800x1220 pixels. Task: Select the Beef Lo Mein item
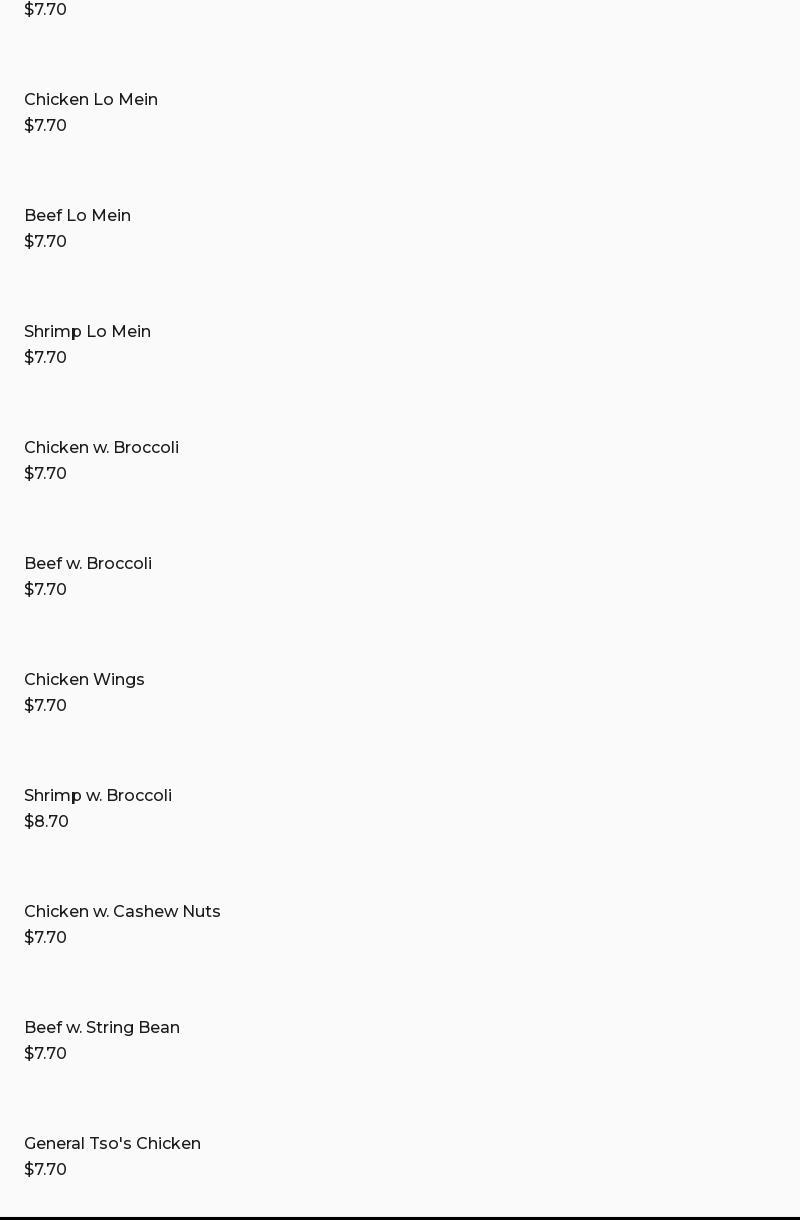pyautogui.click(x=77, y=215)
